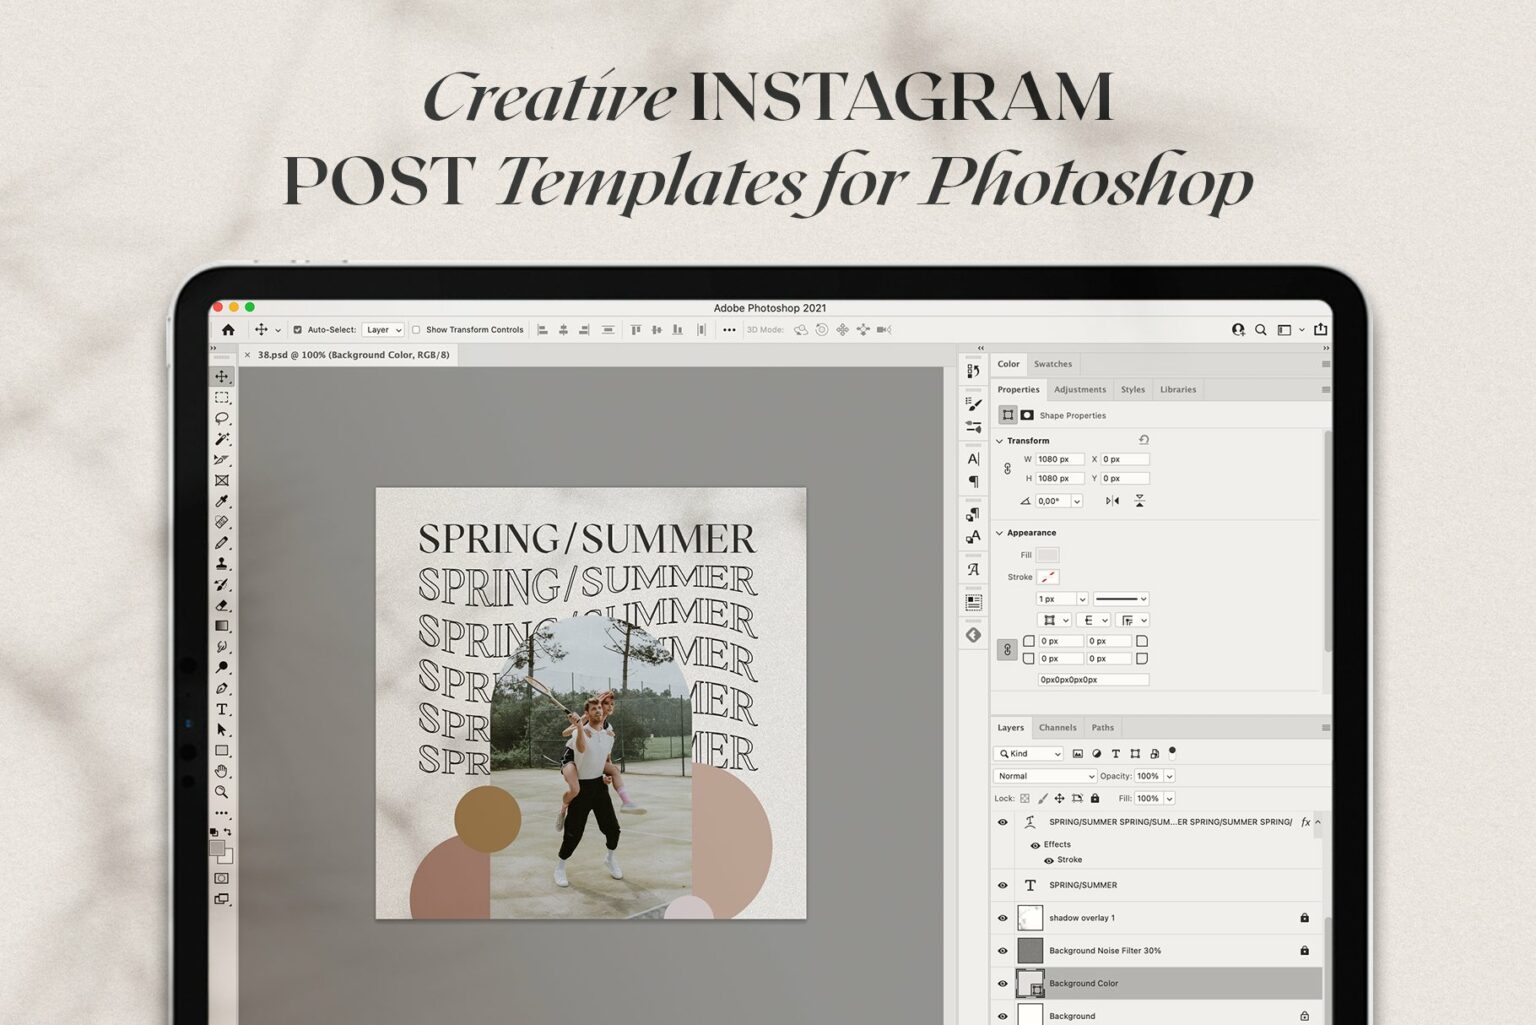
Task: Open the filter by type layer filter for text layers
Action: (x=1116, y=754)
